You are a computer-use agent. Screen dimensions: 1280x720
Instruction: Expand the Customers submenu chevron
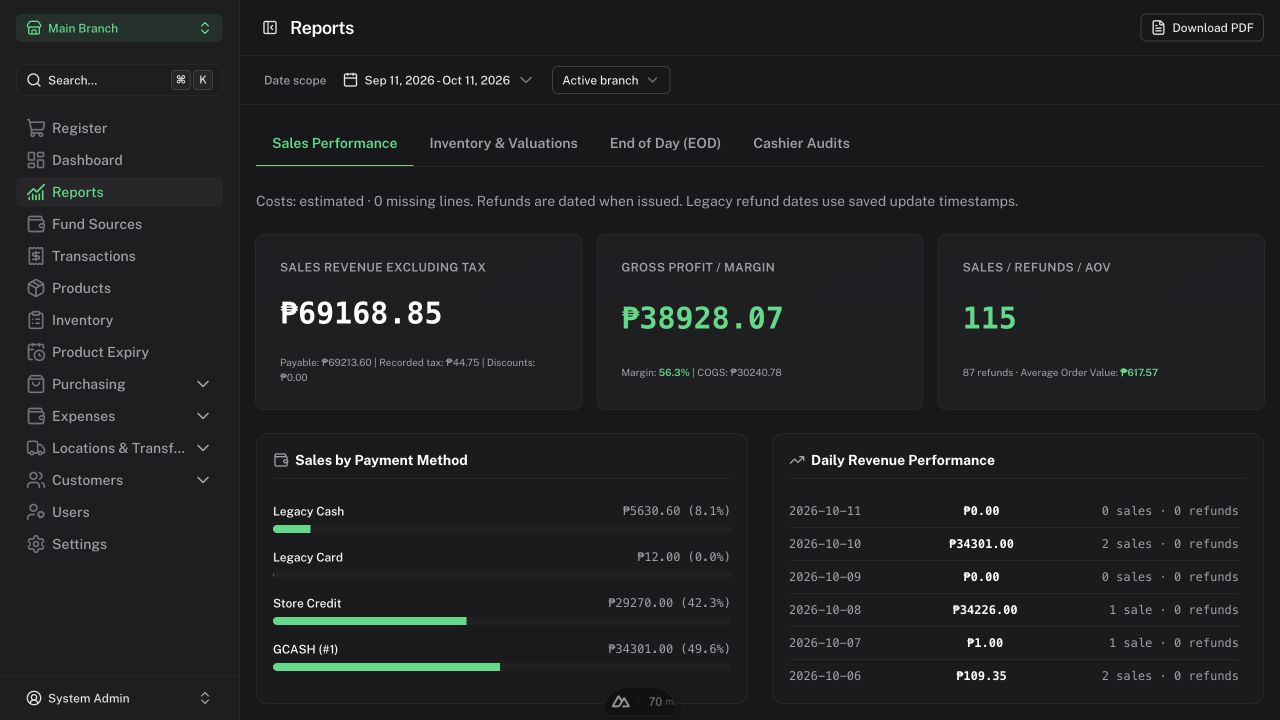[203, 480]
